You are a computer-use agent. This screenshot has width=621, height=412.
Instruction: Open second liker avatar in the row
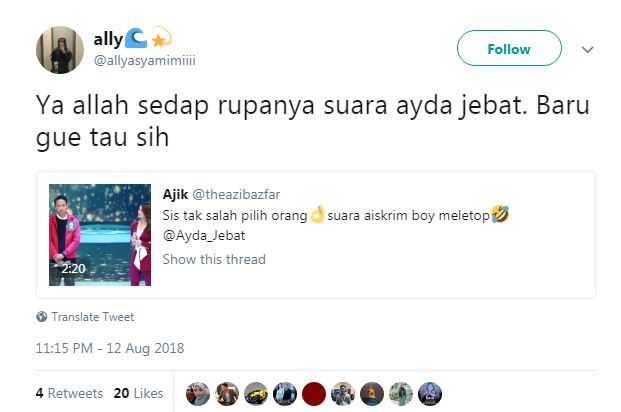[227, 394]
